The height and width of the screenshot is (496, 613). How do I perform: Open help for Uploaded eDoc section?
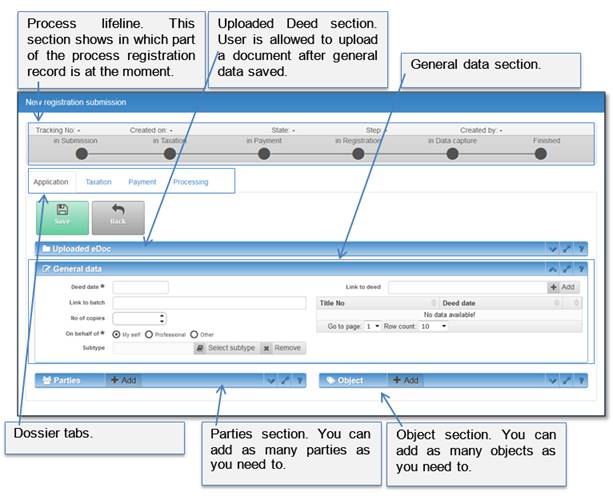coord(581,247)
